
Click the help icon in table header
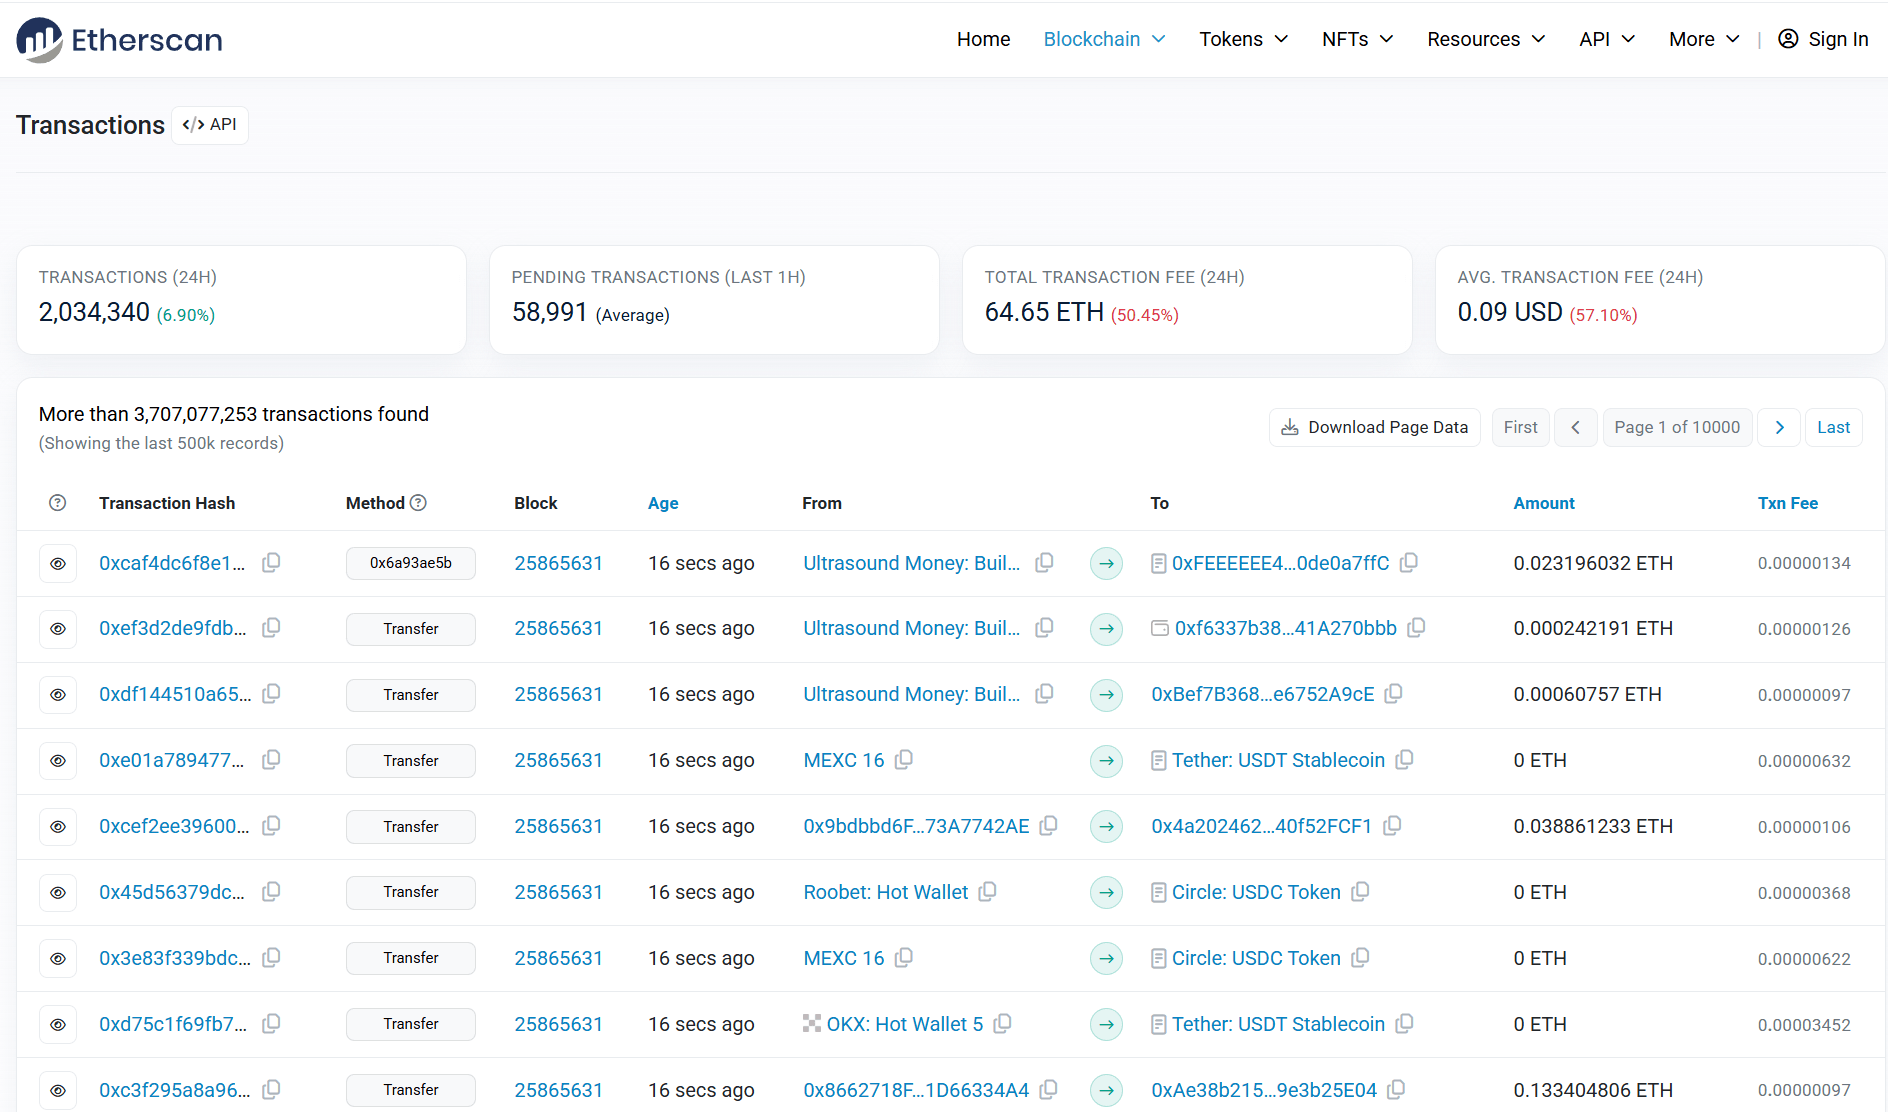click(58, 503)
